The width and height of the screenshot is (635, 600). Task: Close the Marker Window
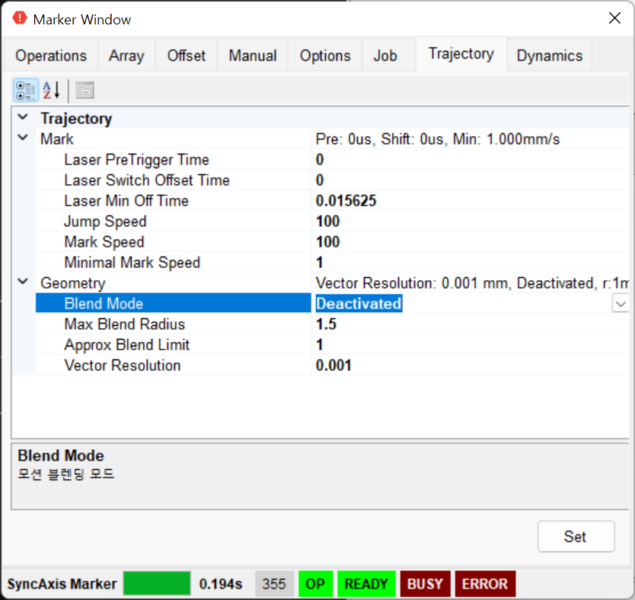click(612, 19)
